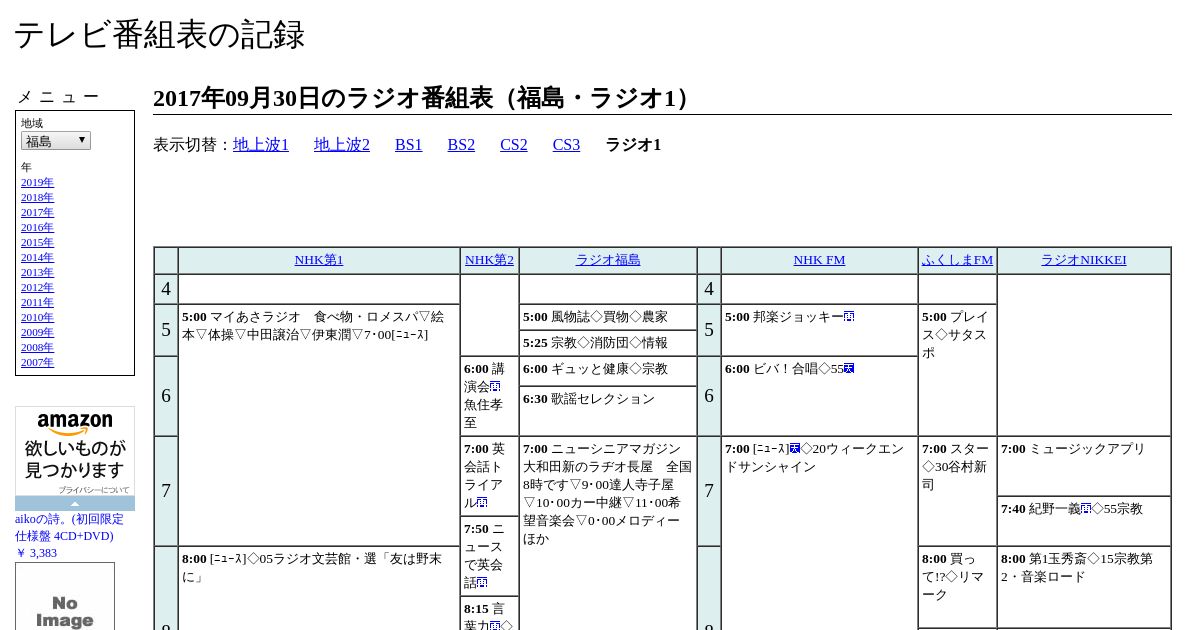The height and width of the screenshot is (630, 1200).
Task: Click the icon after 邦楽ジョッキー
Action: [849, 316]
